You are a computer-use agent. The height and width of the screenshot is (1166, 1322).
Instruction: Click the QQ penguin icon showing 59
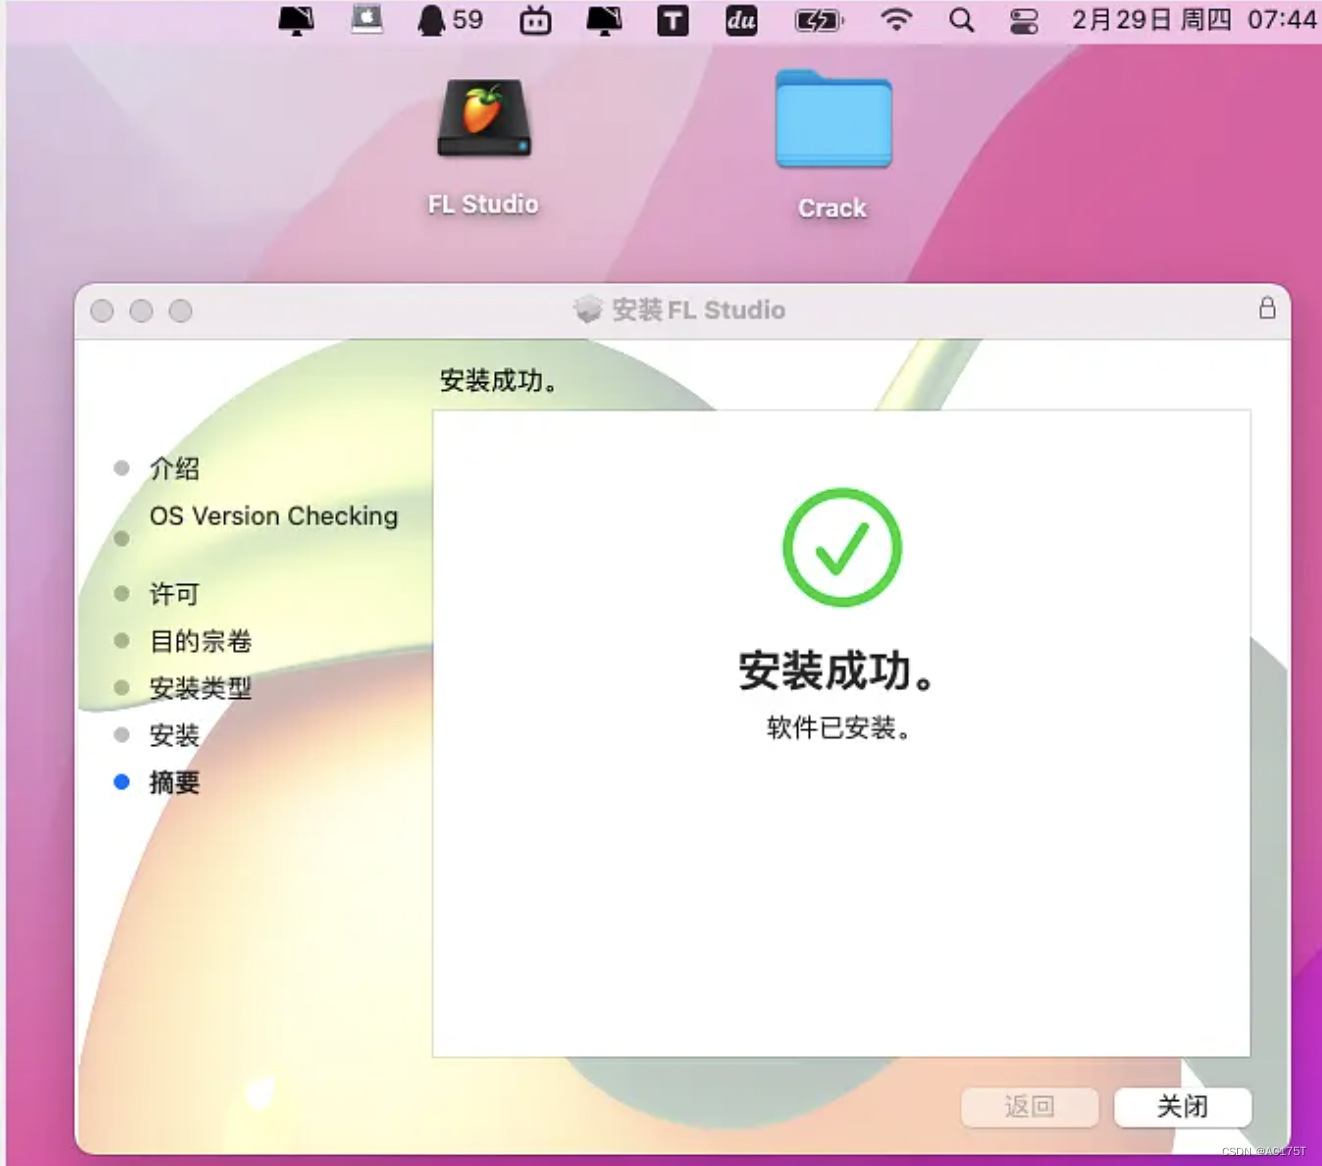449,20
